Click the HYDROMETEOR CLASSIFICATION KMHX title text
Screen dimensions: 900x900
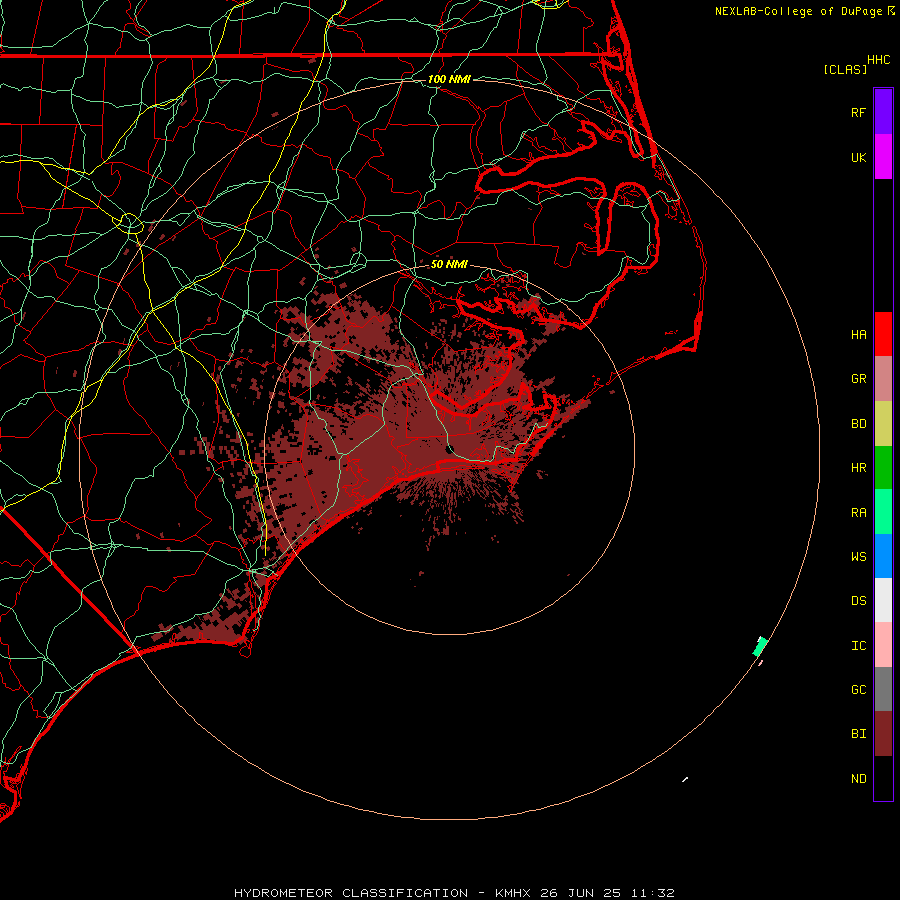click(x=454, y=893)
